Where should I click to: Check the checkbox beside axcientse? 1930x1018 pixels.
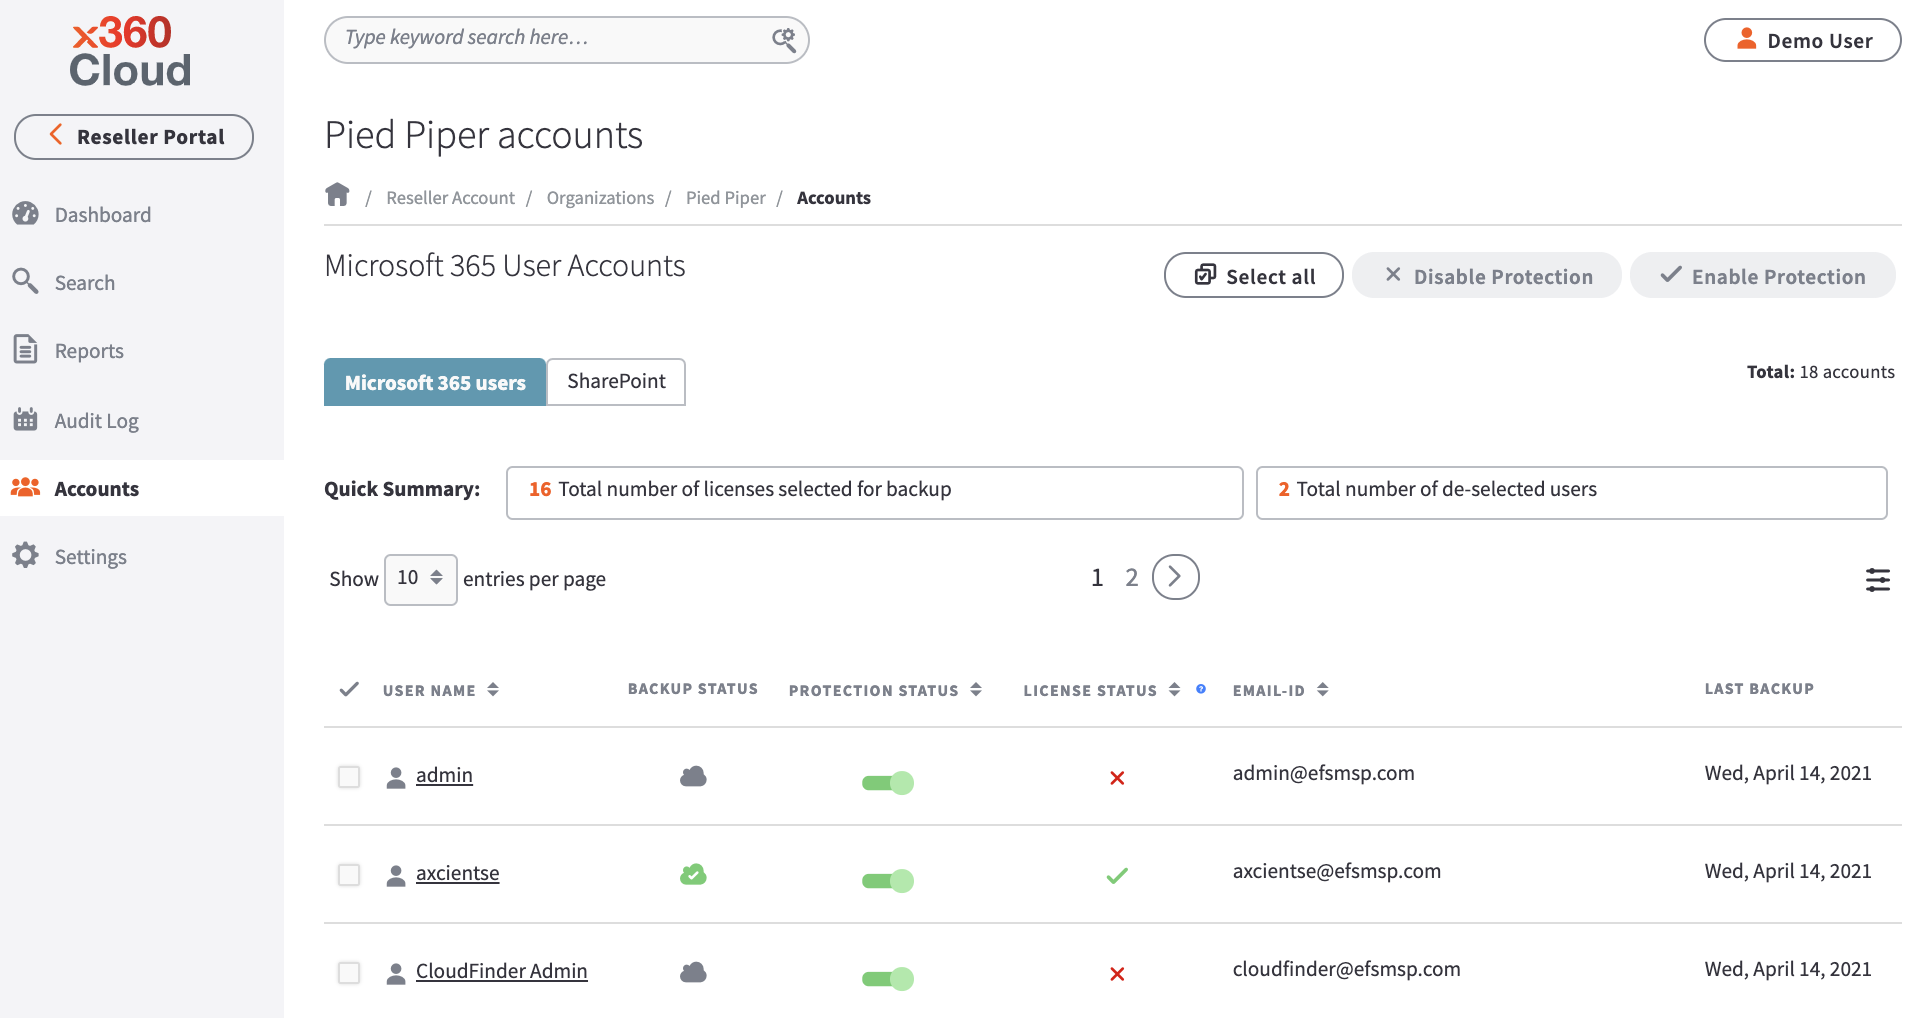click(348, 874)
